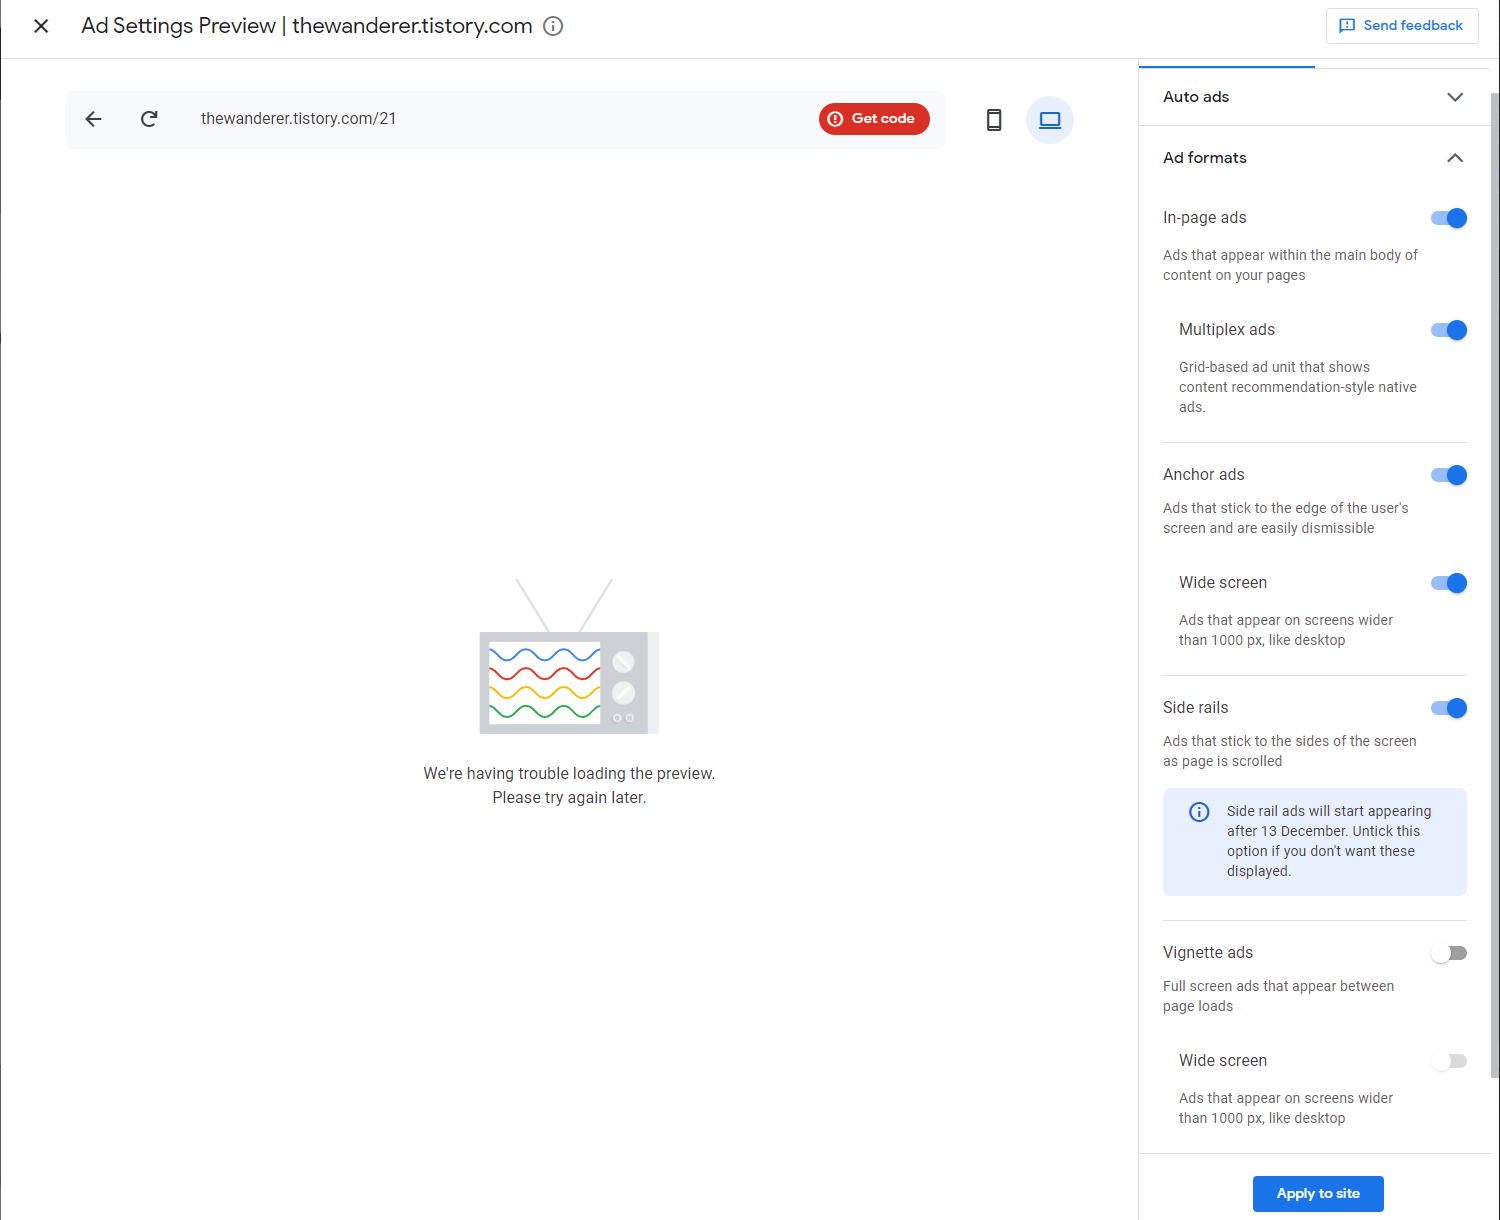Click 'Grid-based ad unit' description text
This screenshot has width=1500, height=1220.
(1297, 387)
